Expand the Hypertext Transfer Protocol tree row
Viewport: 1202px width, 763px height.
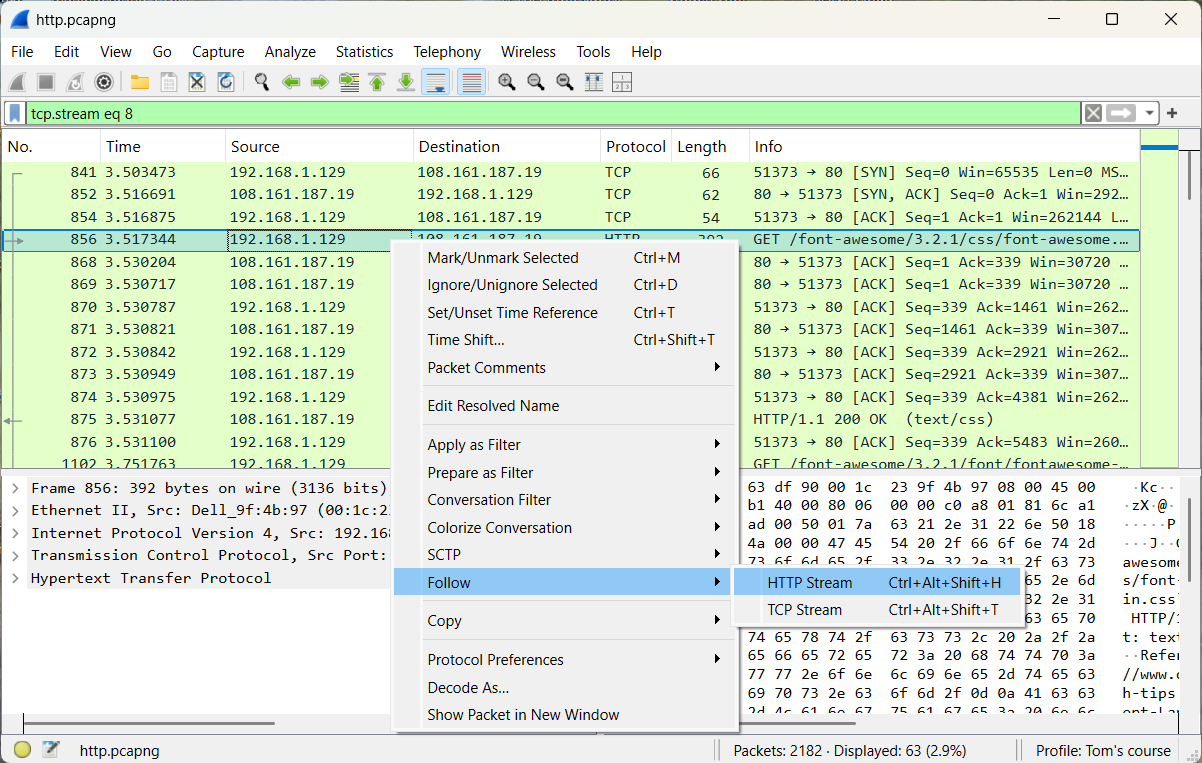16,578
